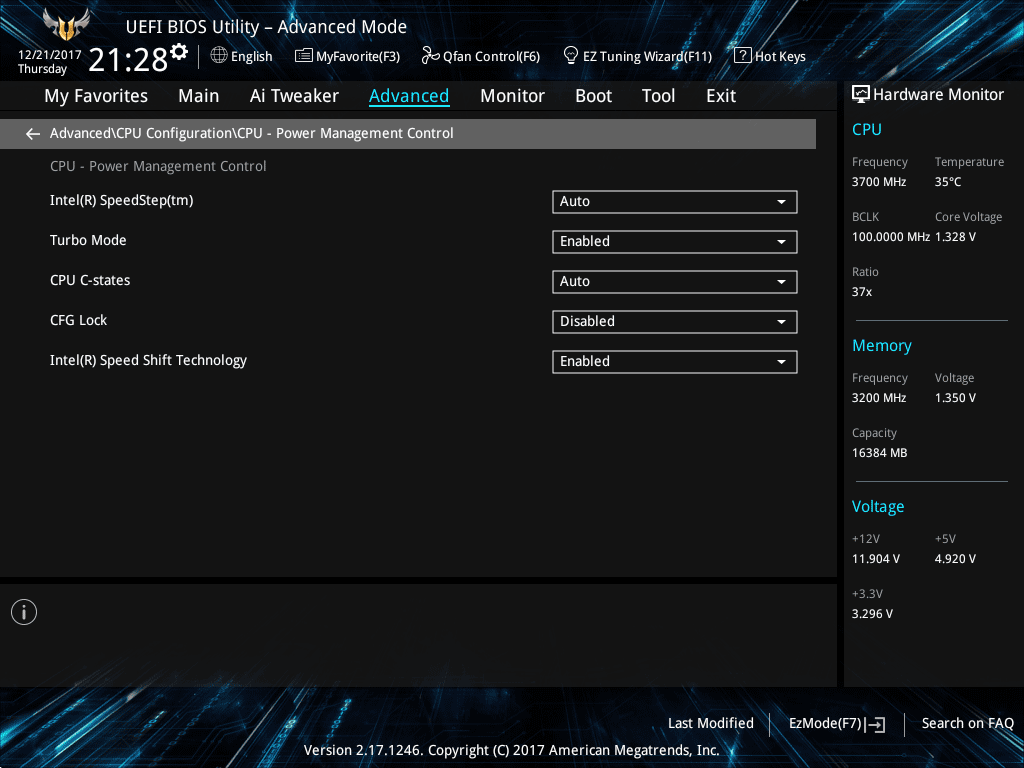Screen dimensions: 1024x768
Task: Click the Memory frequency 3200 MHz value
Action: tap(879, 398)
